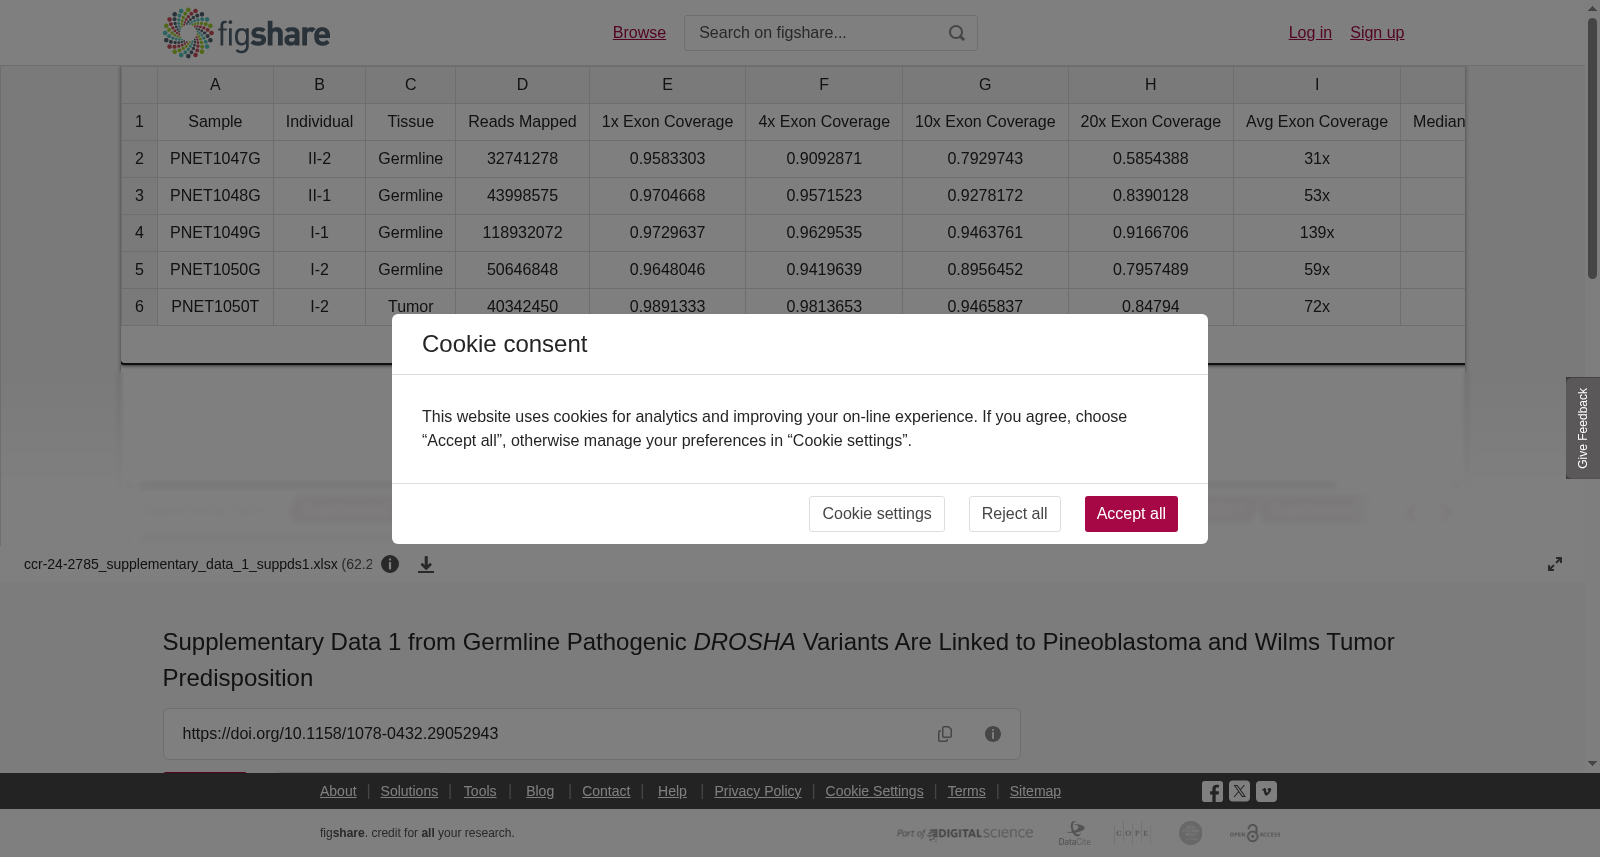Viewport: 1600px width, 857px height.
Task: Open figshare Vimeo page
Action: 1266,791
